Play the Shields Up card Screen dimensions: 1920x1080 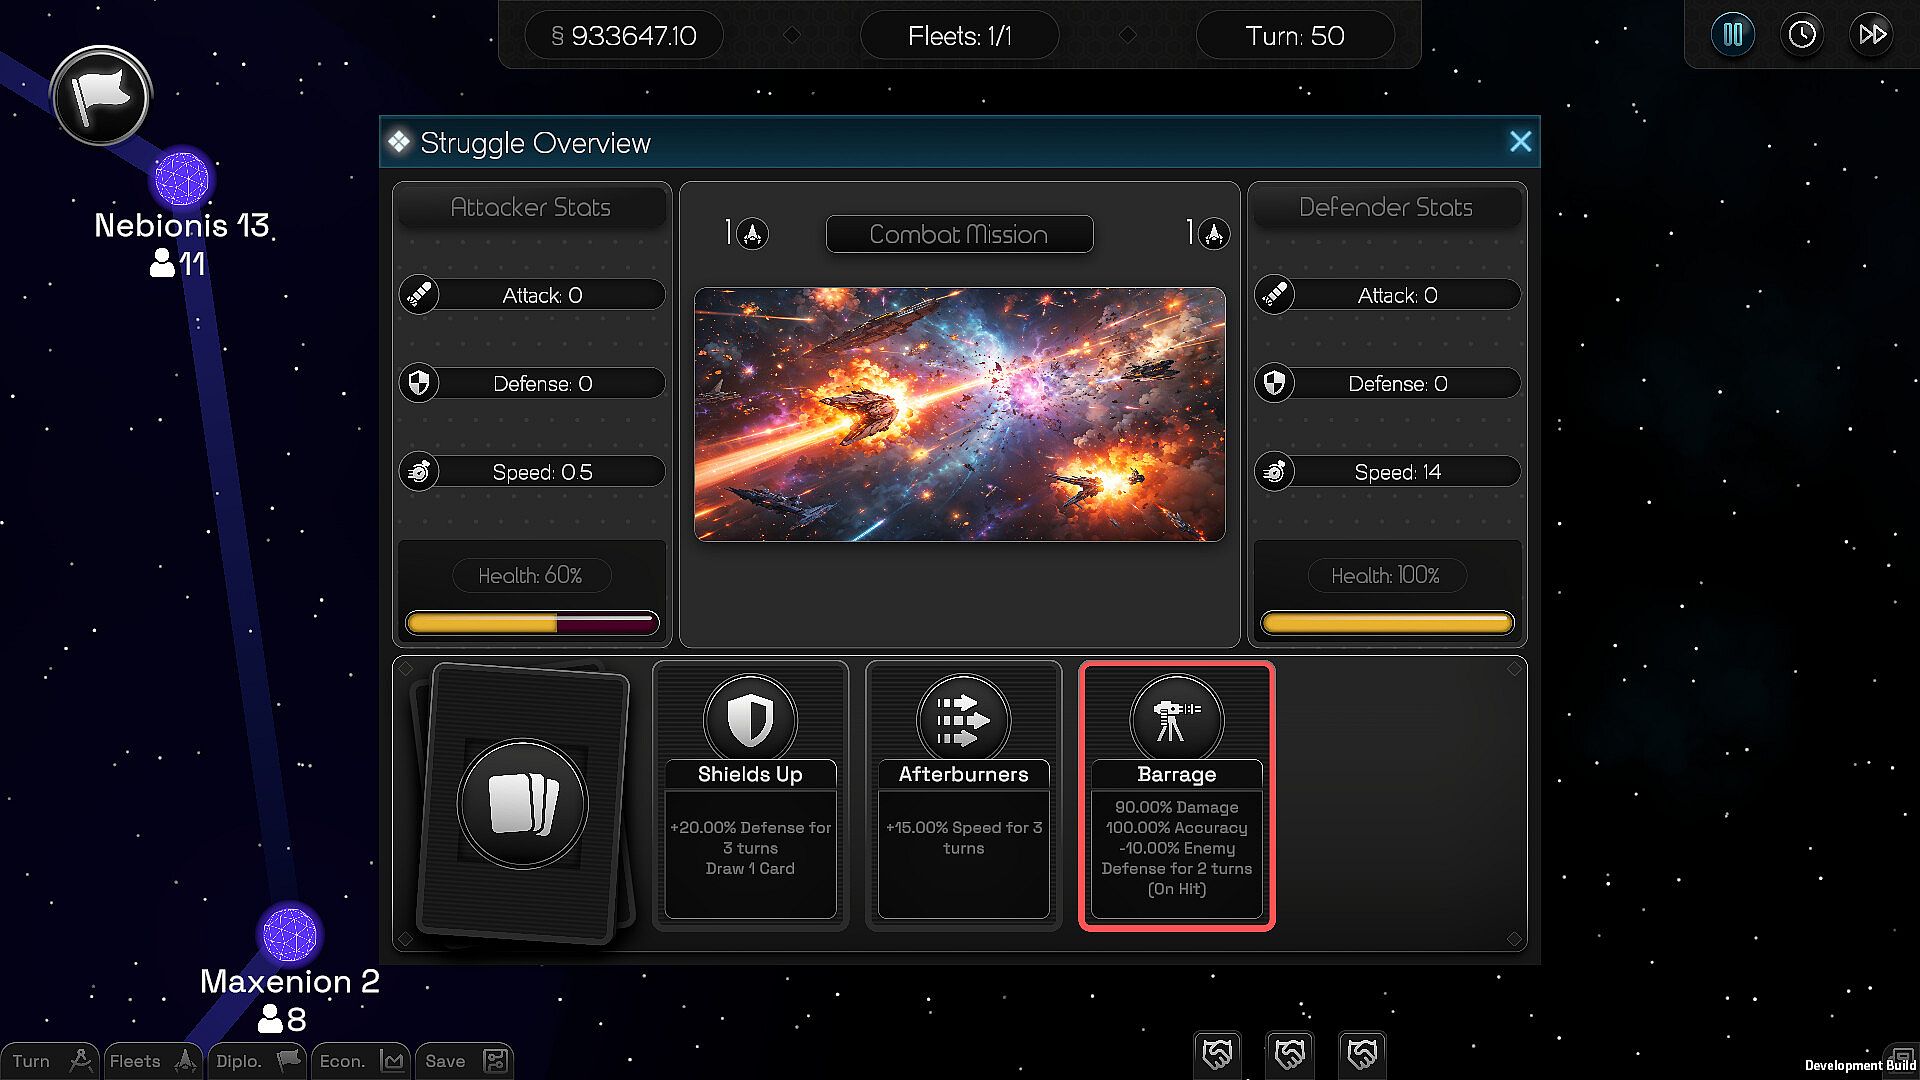point(750,795)
